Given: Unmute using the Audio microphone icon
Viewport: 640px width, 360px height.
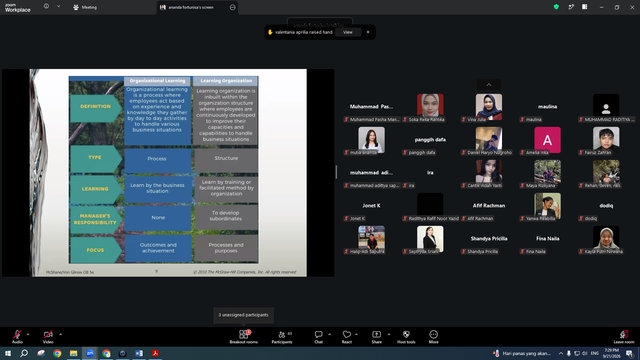Looking at the screenshot, I should [17, 334].
